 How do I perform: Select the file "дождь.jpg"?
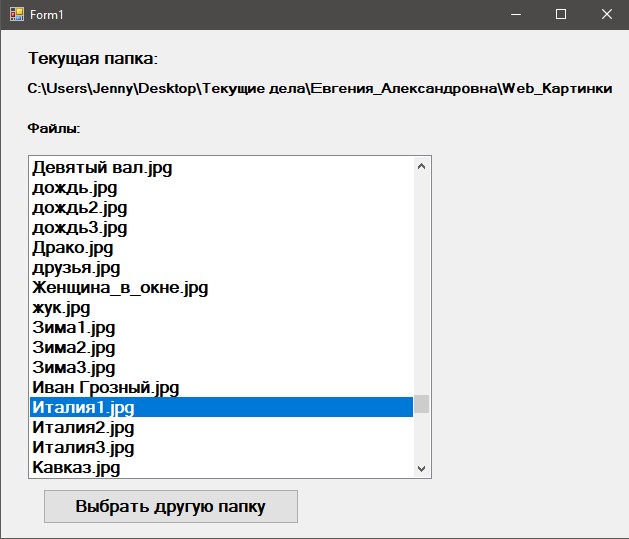click(75, 188)
